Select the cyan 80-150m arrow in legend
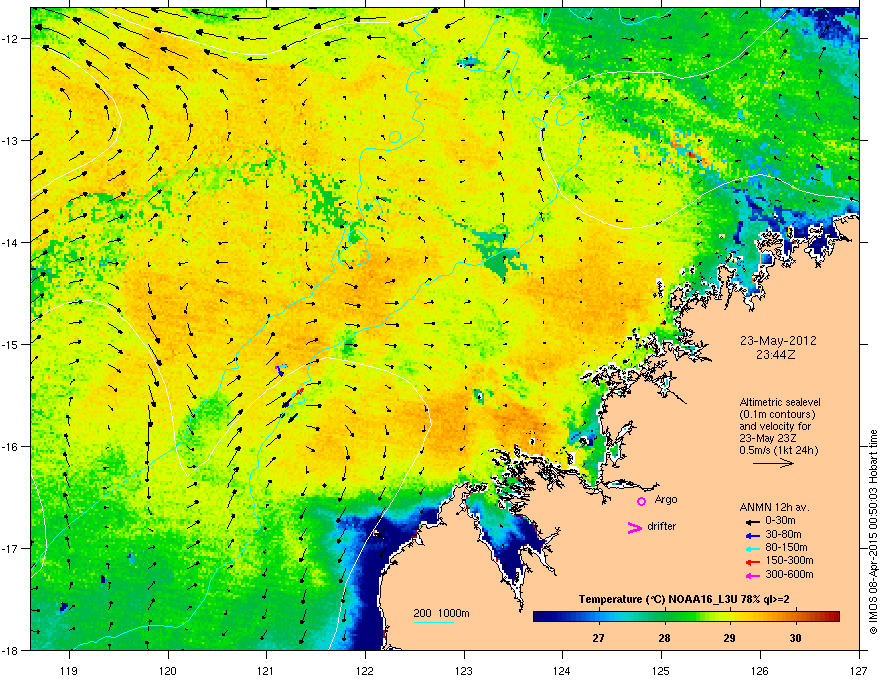Viewport: 880px width, 680px height. [752, 549]
